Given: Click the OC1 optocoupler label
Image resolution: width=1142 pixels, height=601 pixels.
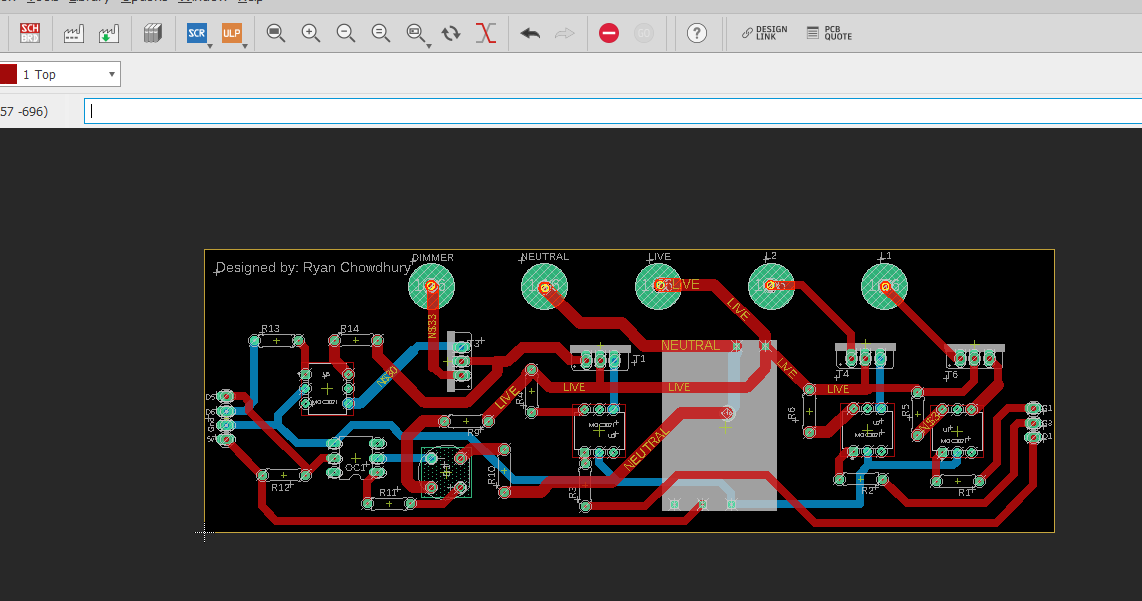Looking at the screenshot, I should 355,468.
